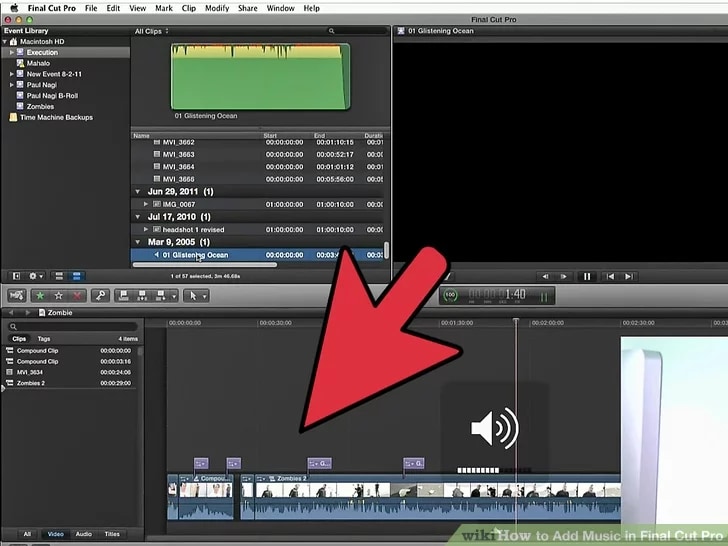Step to next frame in viewer

(564, 276)
